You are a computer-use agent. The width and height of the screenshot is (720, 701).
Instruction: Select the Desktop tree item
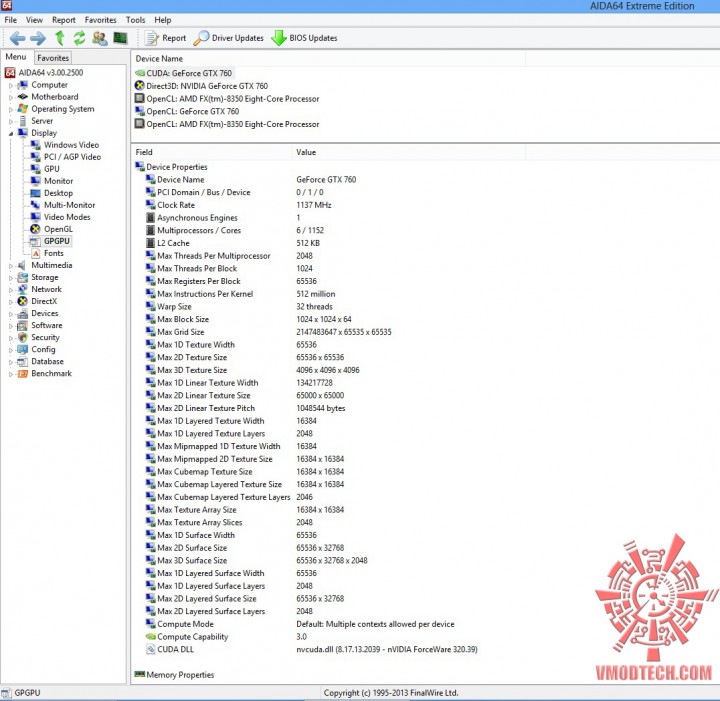(58, 193)
